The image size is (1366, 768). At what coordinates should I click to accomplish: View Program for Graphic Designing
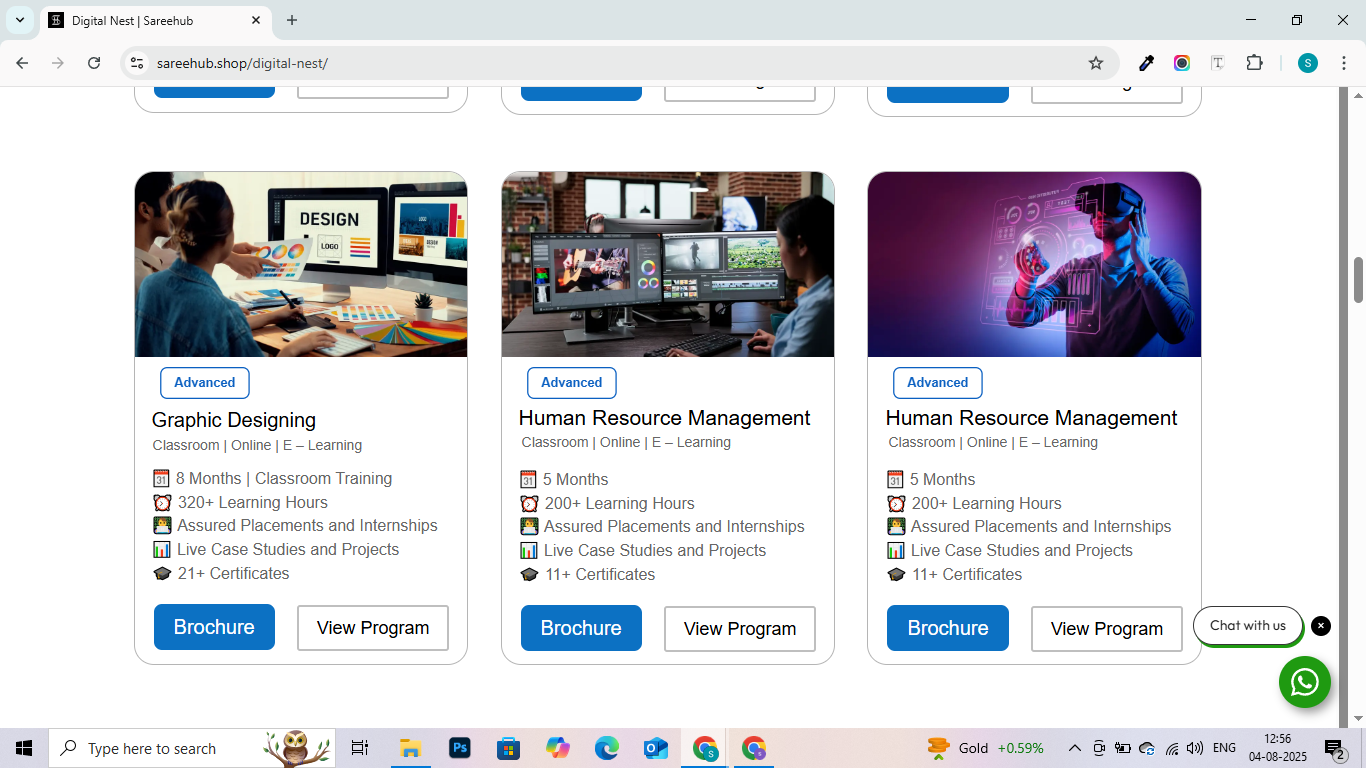pos(372,628)
